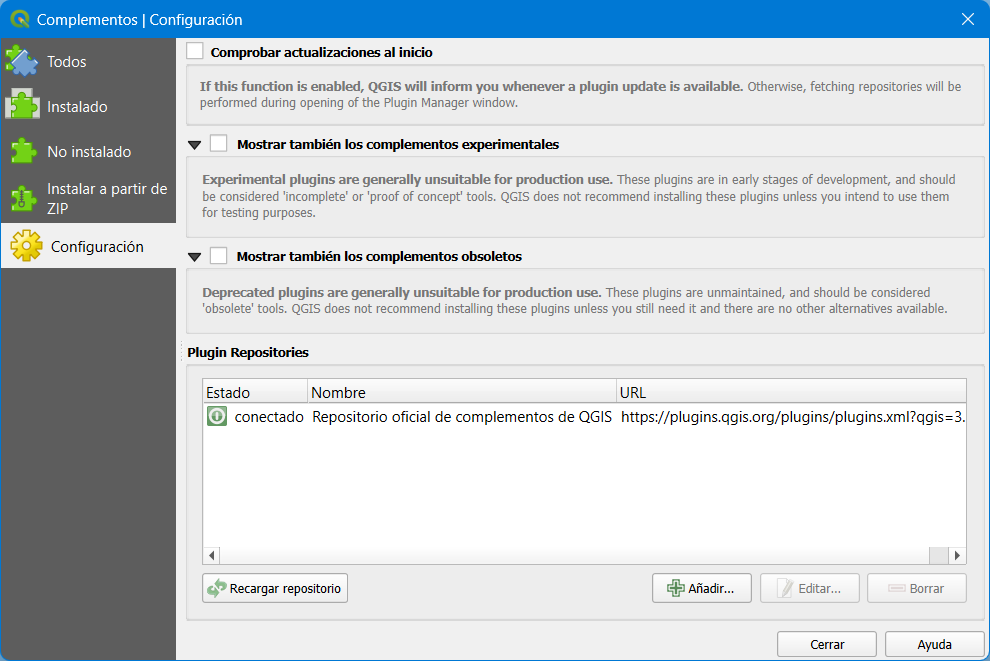Viewport: 990px width, 661px height.
Task: Click the reload arrows icon on Recargar repositorio
Action: click(217, 588)
